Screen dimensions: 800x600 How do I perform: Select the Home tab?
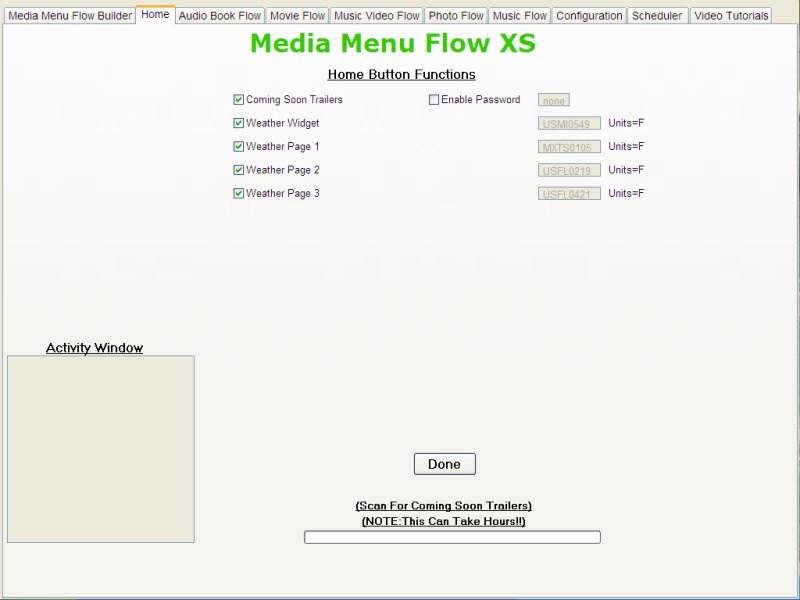pyautogui.click(x=155, y=15)
